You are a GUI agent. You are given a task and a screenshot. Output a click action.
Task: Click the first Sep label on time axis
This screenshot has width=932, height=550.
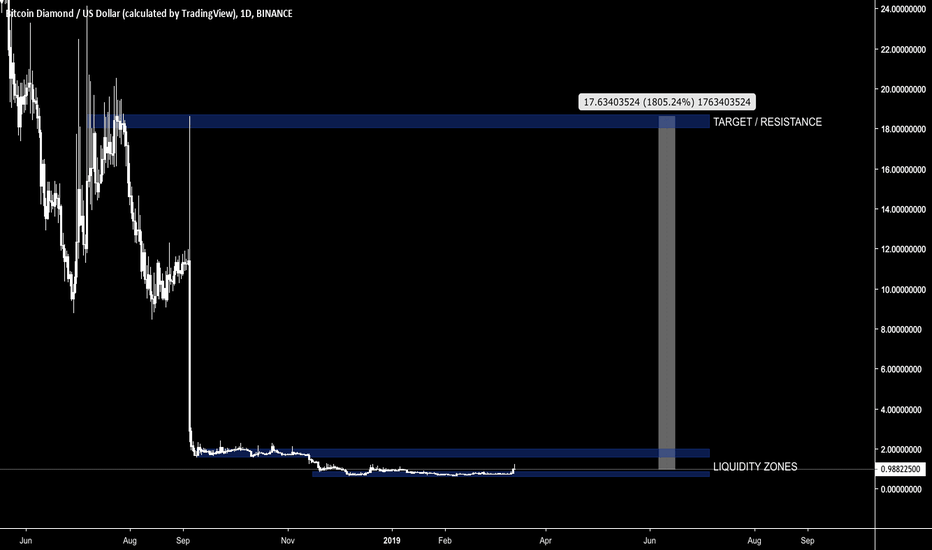[183, 540]
